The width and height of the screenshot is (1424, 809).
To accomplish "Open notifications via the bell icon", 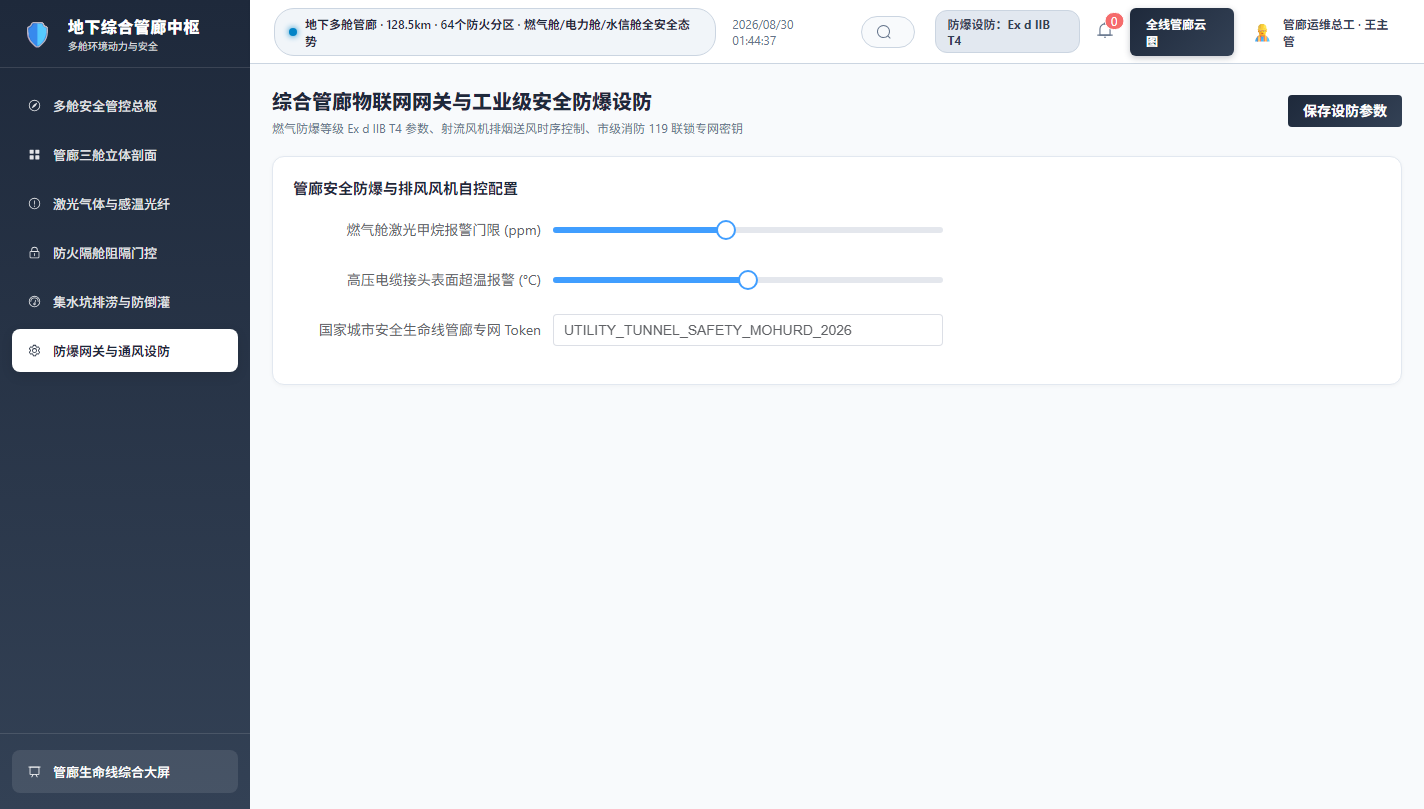I will click(1105, 31).
